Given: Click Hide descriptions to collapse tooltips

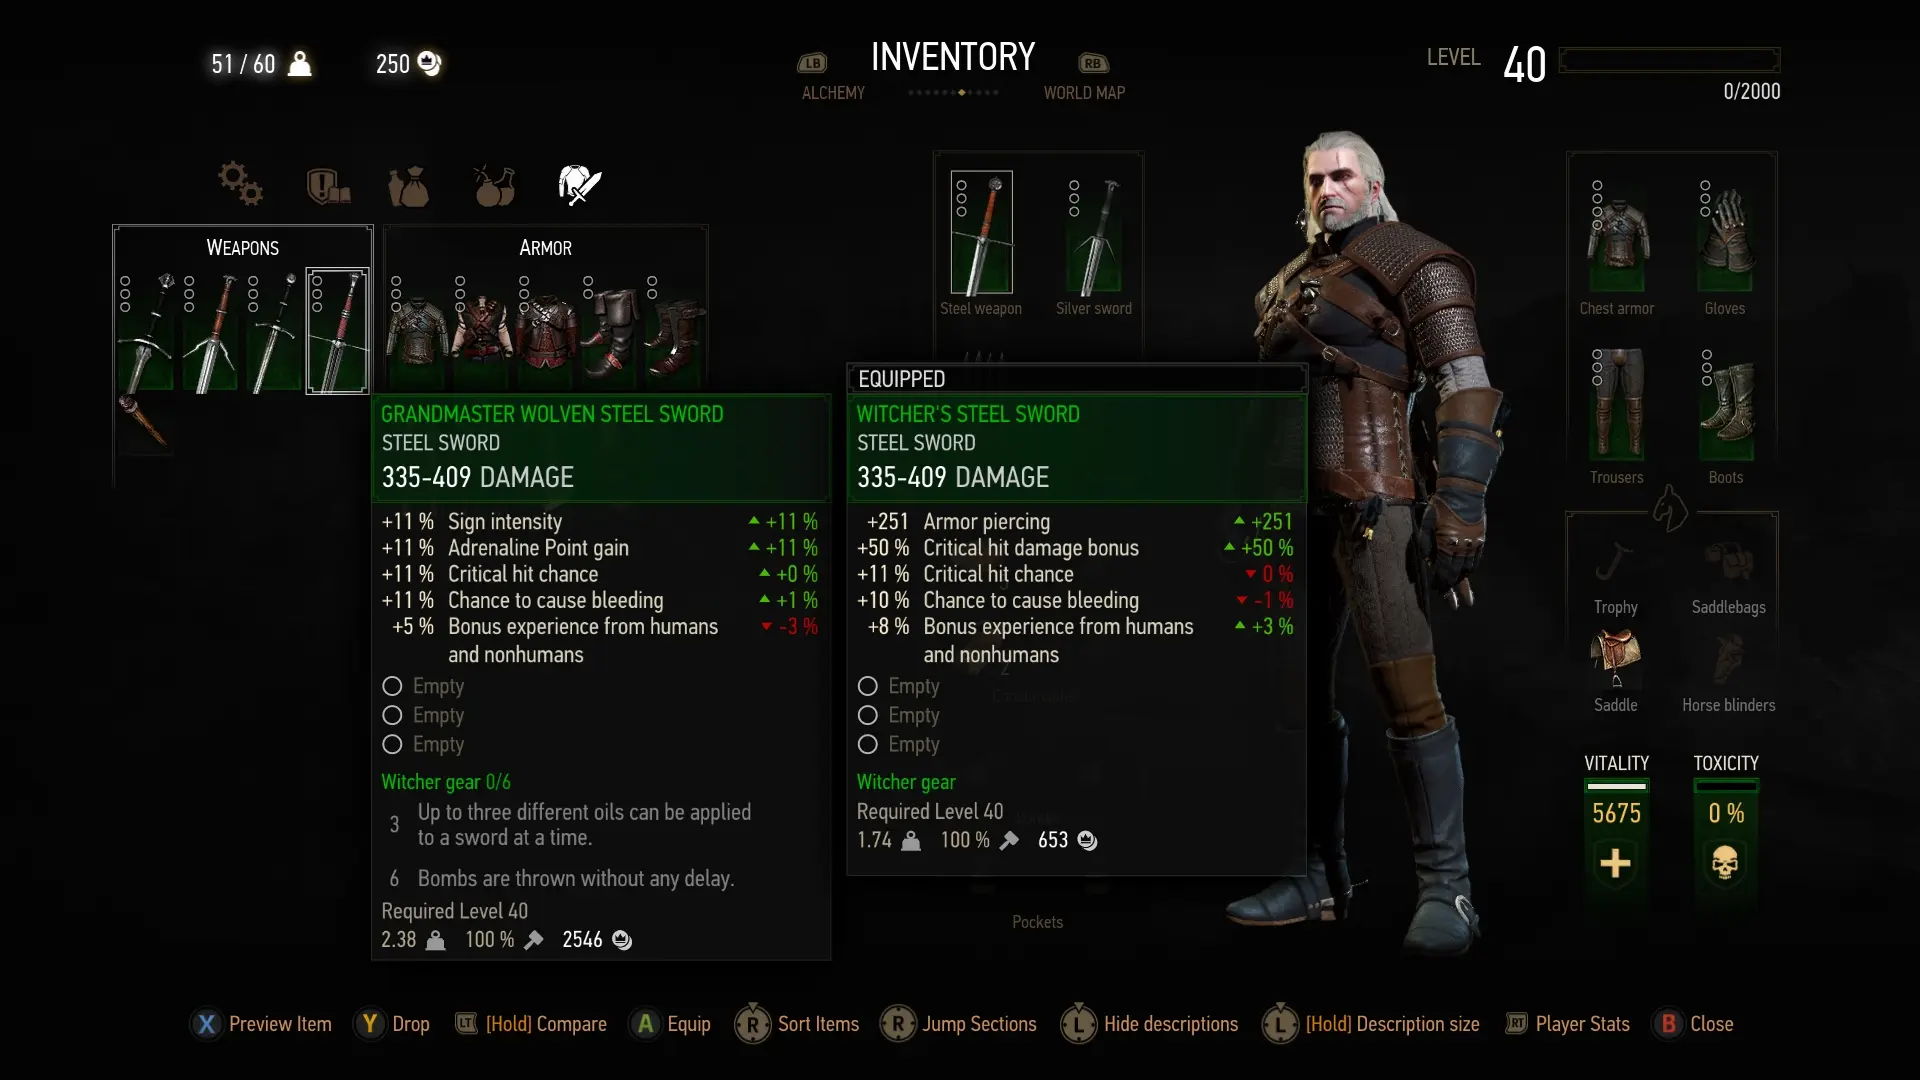Looking at the screenshot, I should pyautogui.click(x=1150, y=1024).
